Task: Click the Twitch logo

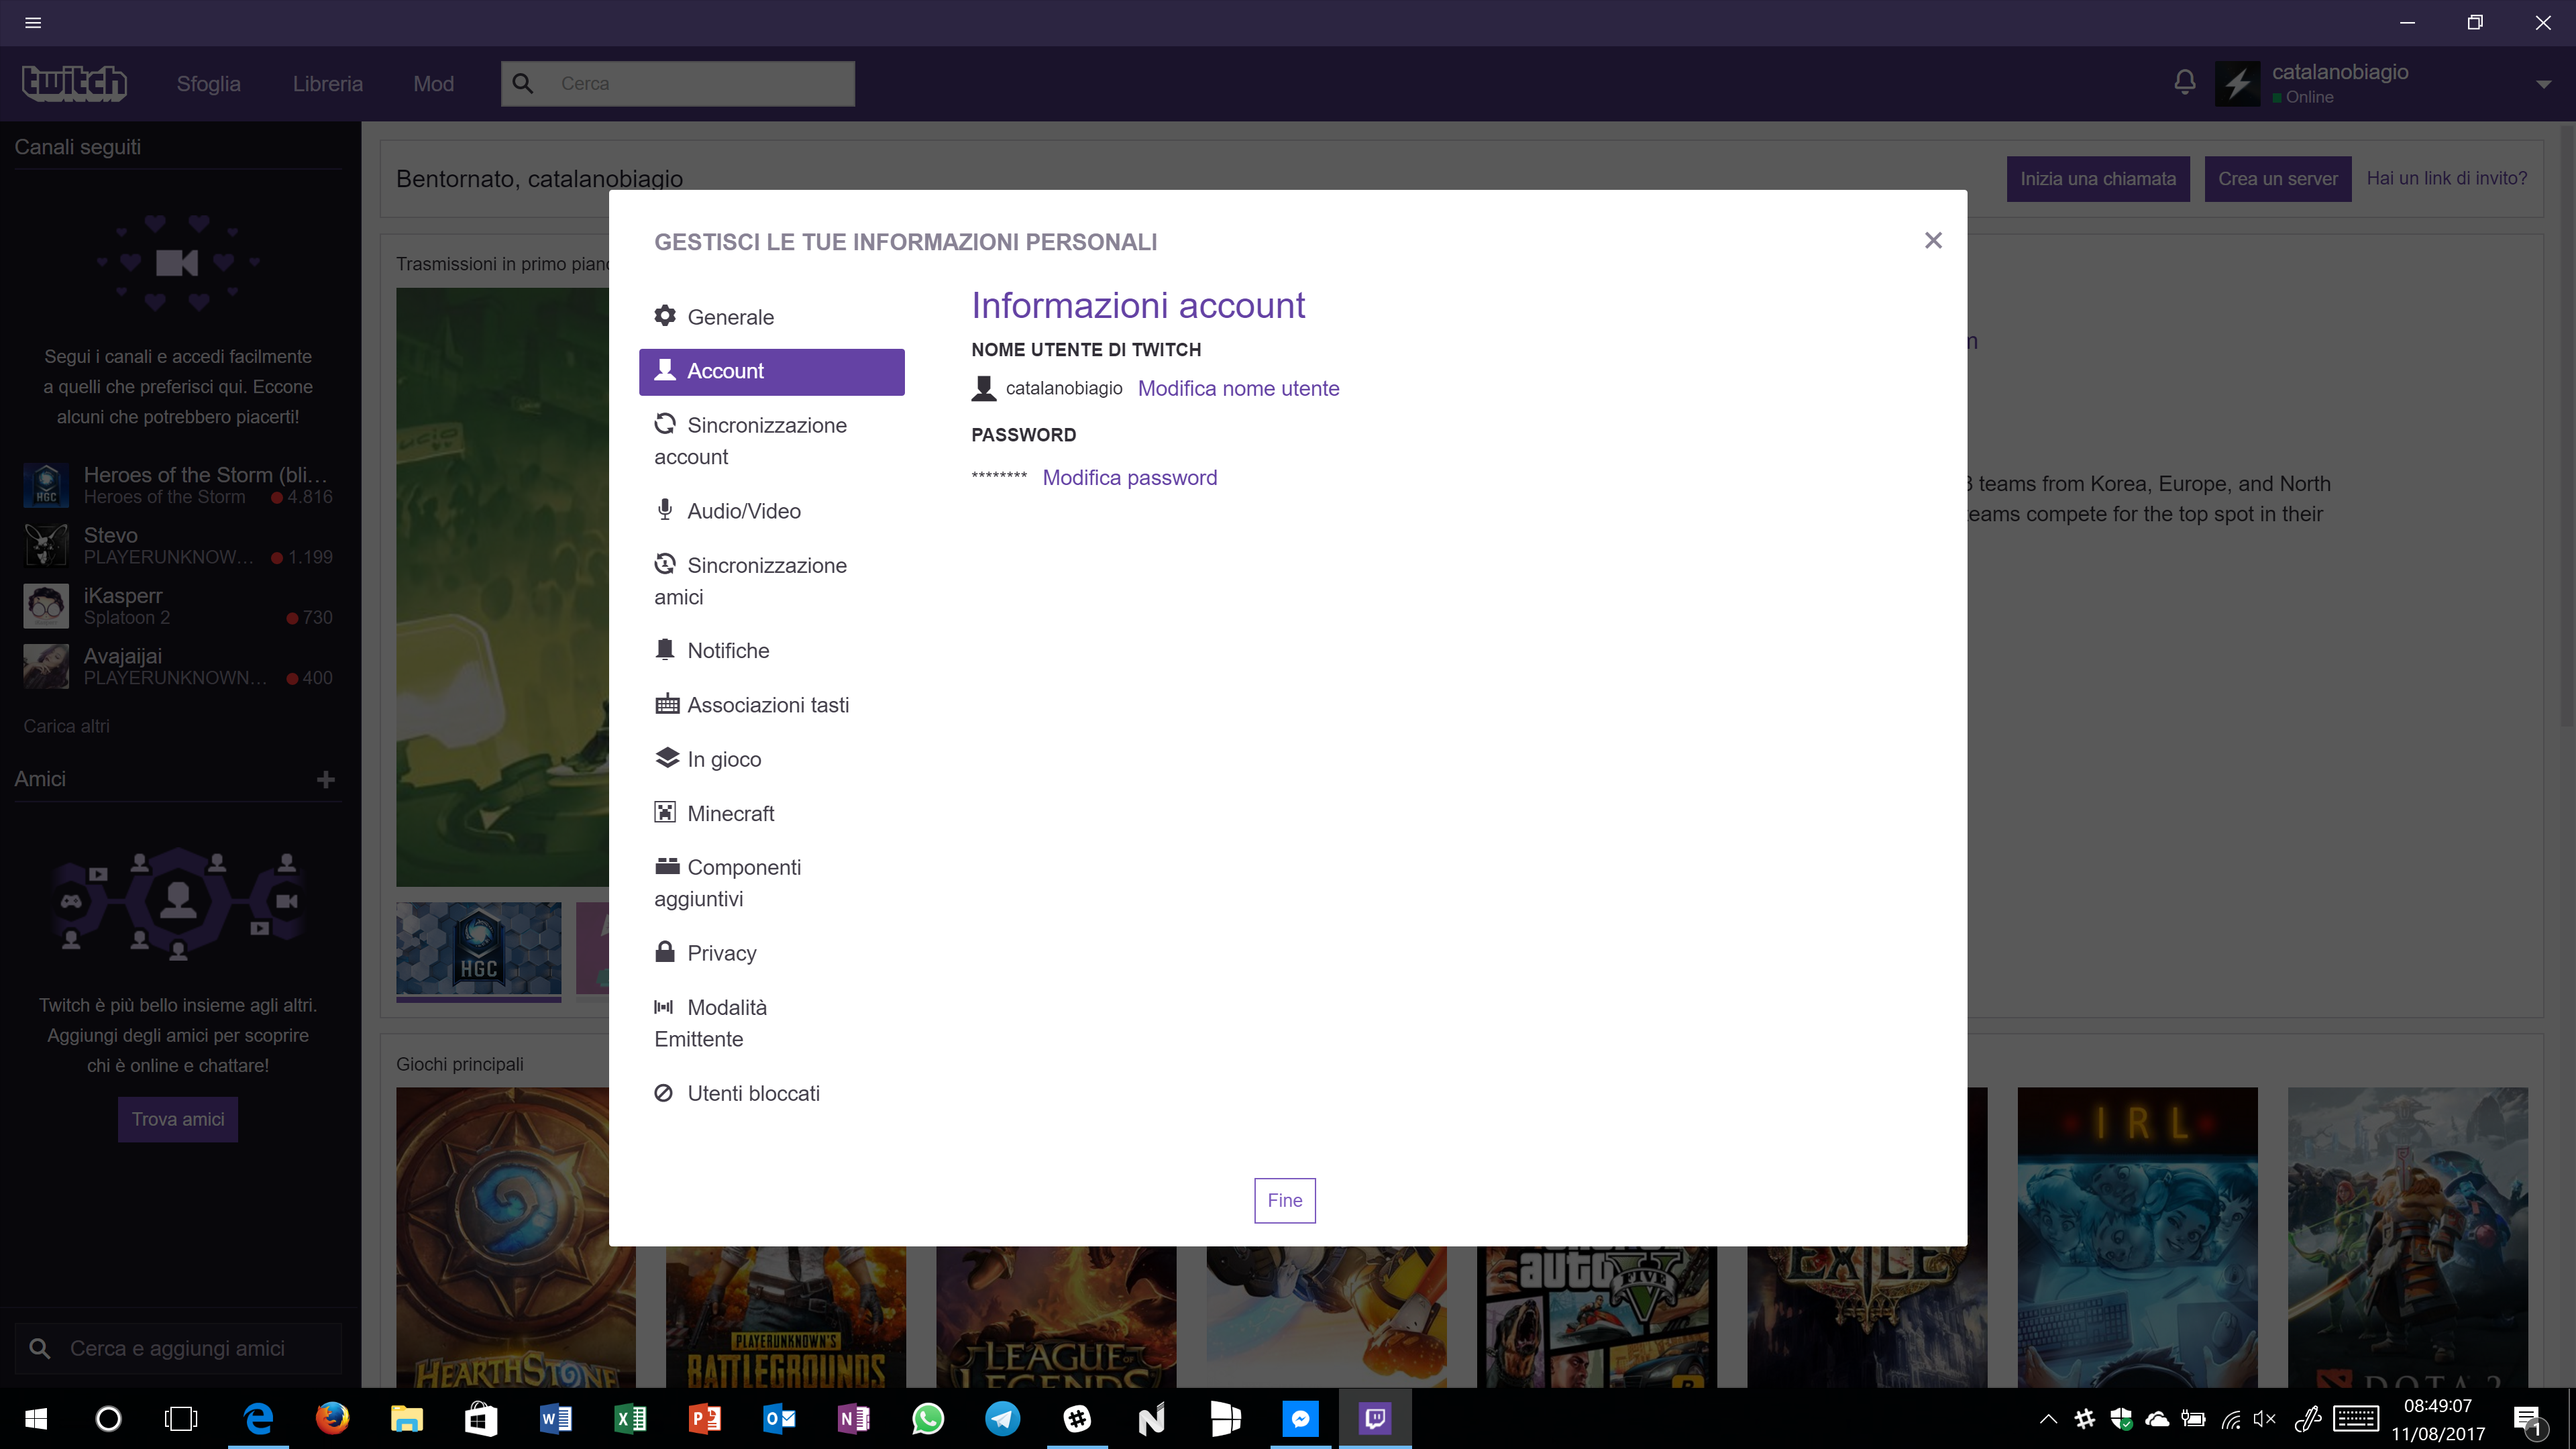Action: coord(74,83)
